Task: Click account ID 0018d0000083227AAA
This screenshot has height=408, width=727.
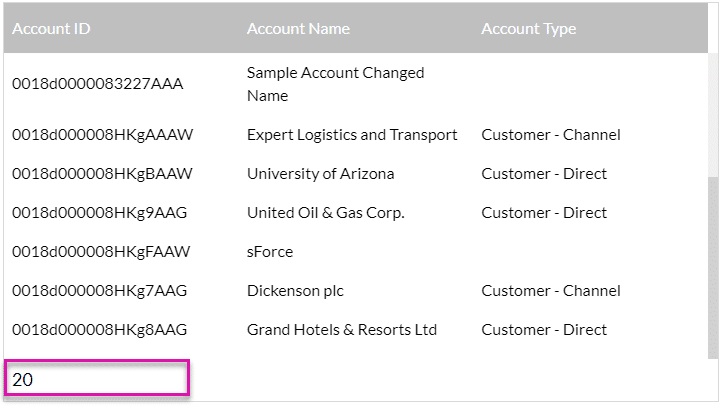Action: pos(97,84)
